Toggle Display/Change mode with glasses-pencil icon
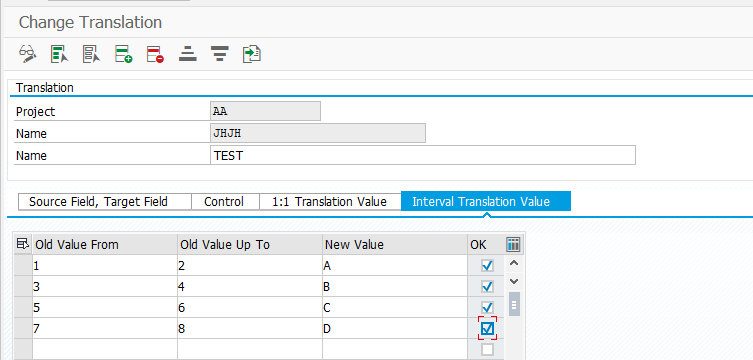 tap(28, 53)
